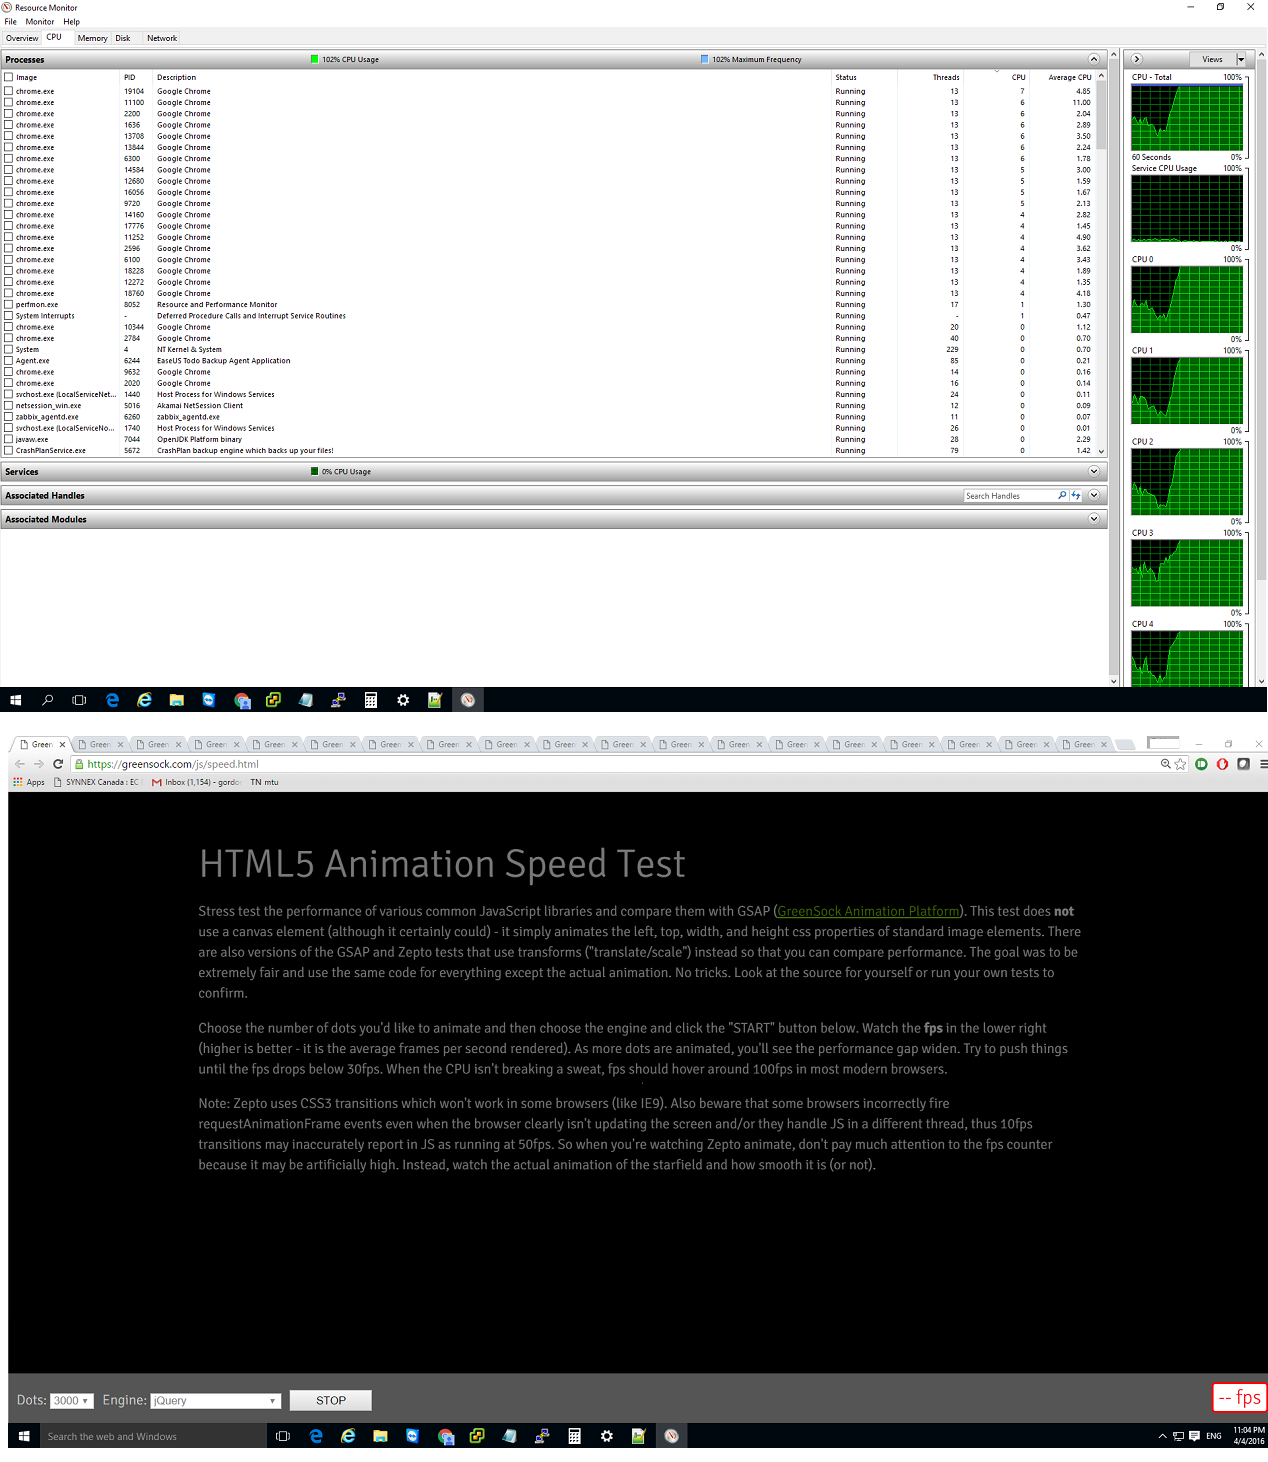The height and width of the screenshot is (1462, 1268).
Task: Click the Gmail Inbox bookmark
Action: (196, 782)
